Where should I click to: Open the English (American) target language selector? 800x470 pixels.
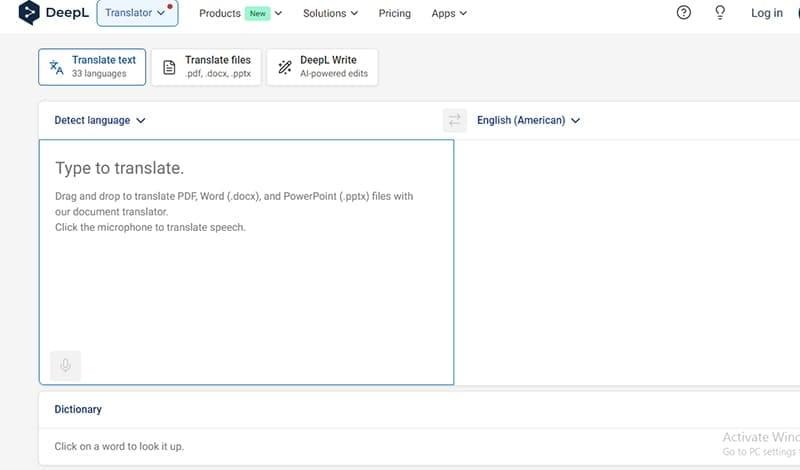529,120
